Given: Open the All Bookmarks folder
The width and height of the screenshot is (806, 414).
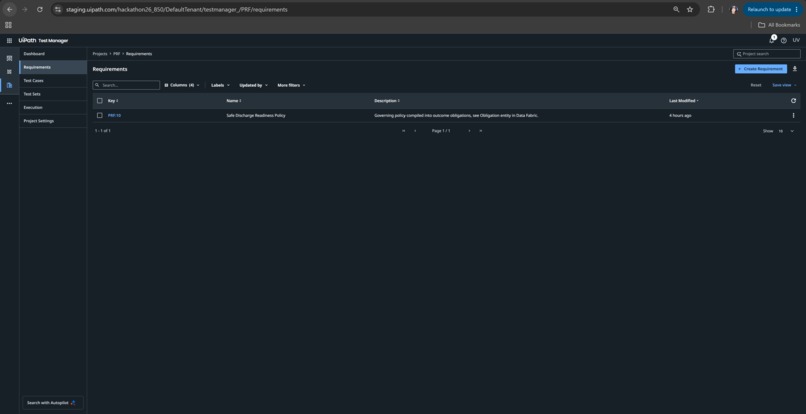Looking at the screenshot, I should pyautogui.click(x=779, y=25).
